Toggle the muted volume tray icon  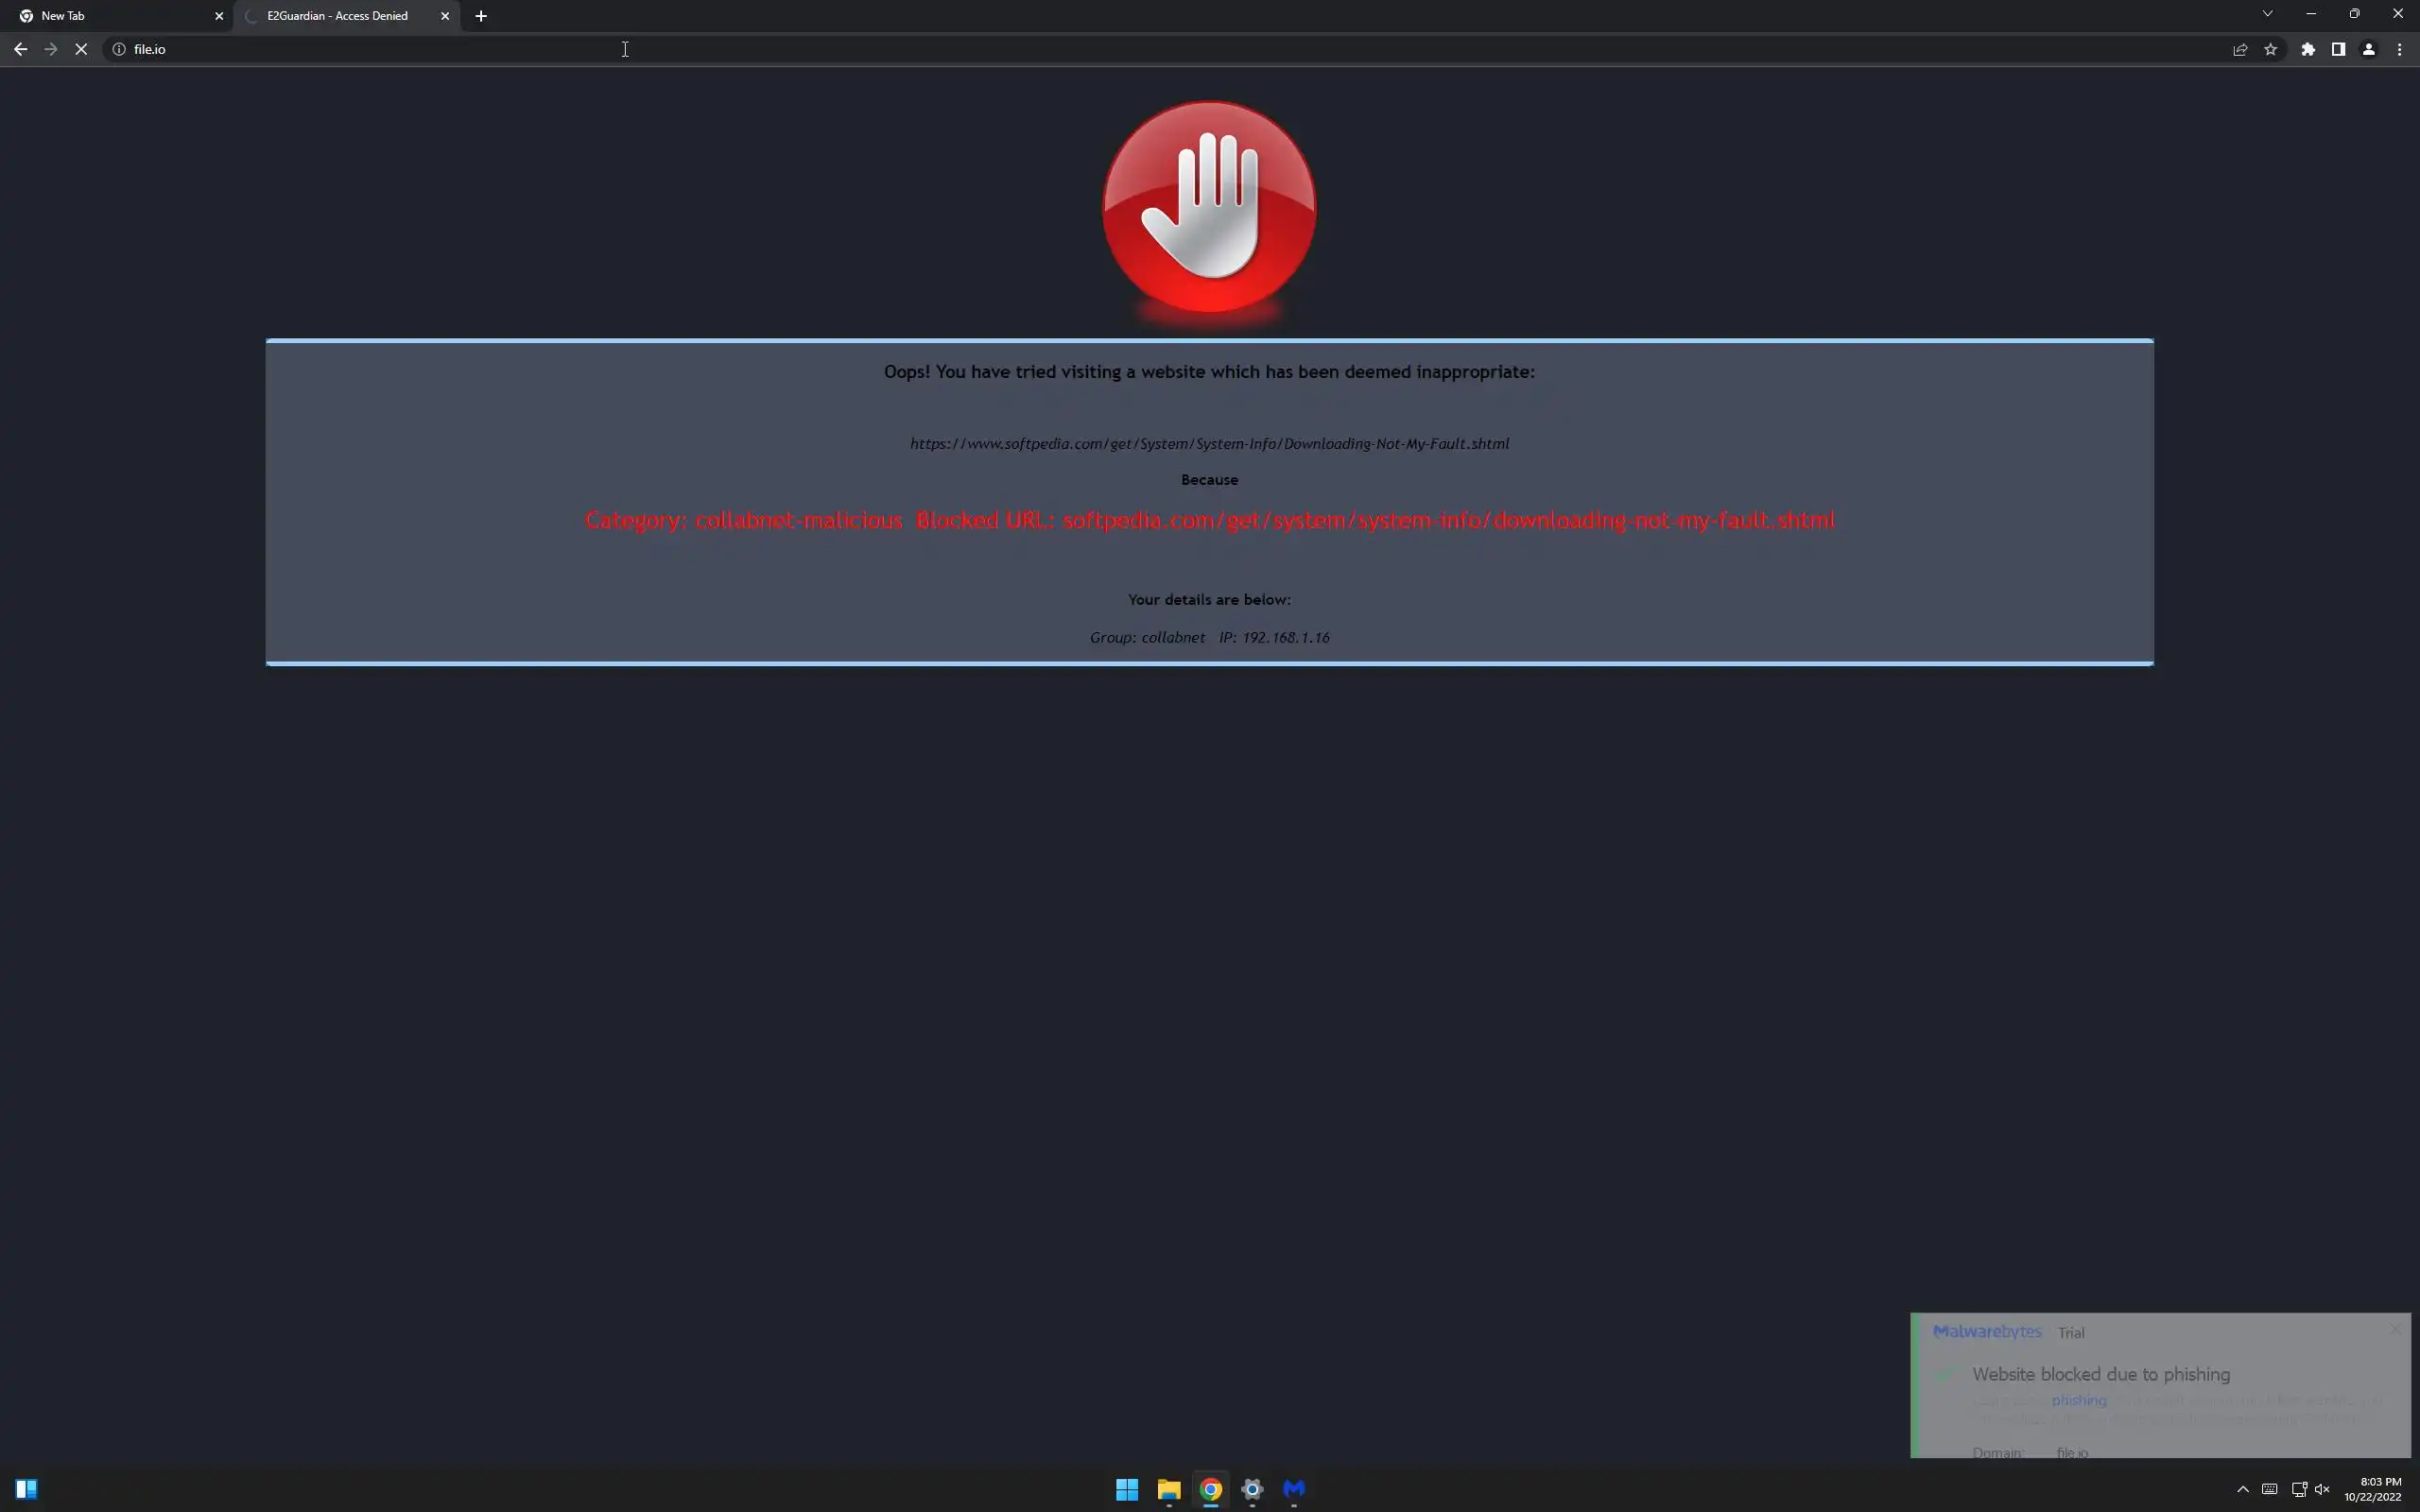coord(2322,1489)
